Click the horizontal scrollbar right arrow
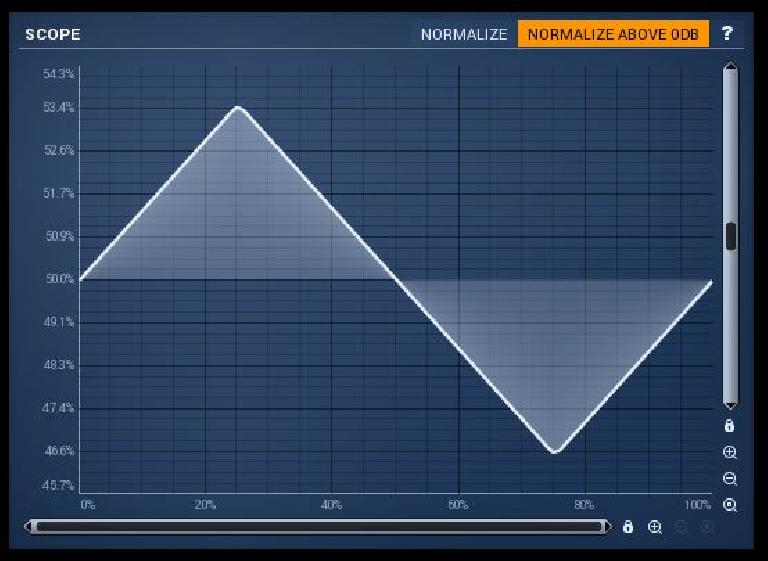Image resolution: width=768 pixels, height=561 pixels. (x=607, y=527)
